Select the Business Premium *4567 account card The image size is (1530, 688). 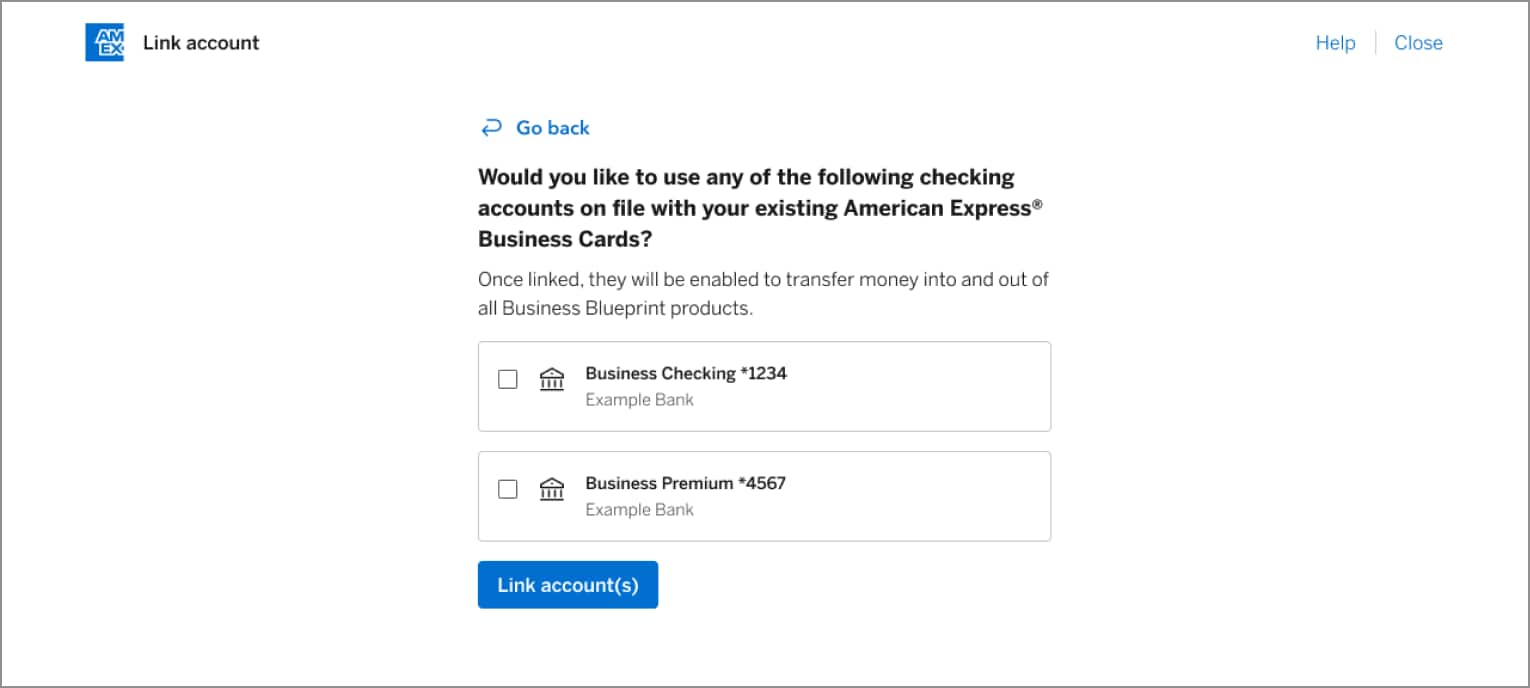click(764, 496)
